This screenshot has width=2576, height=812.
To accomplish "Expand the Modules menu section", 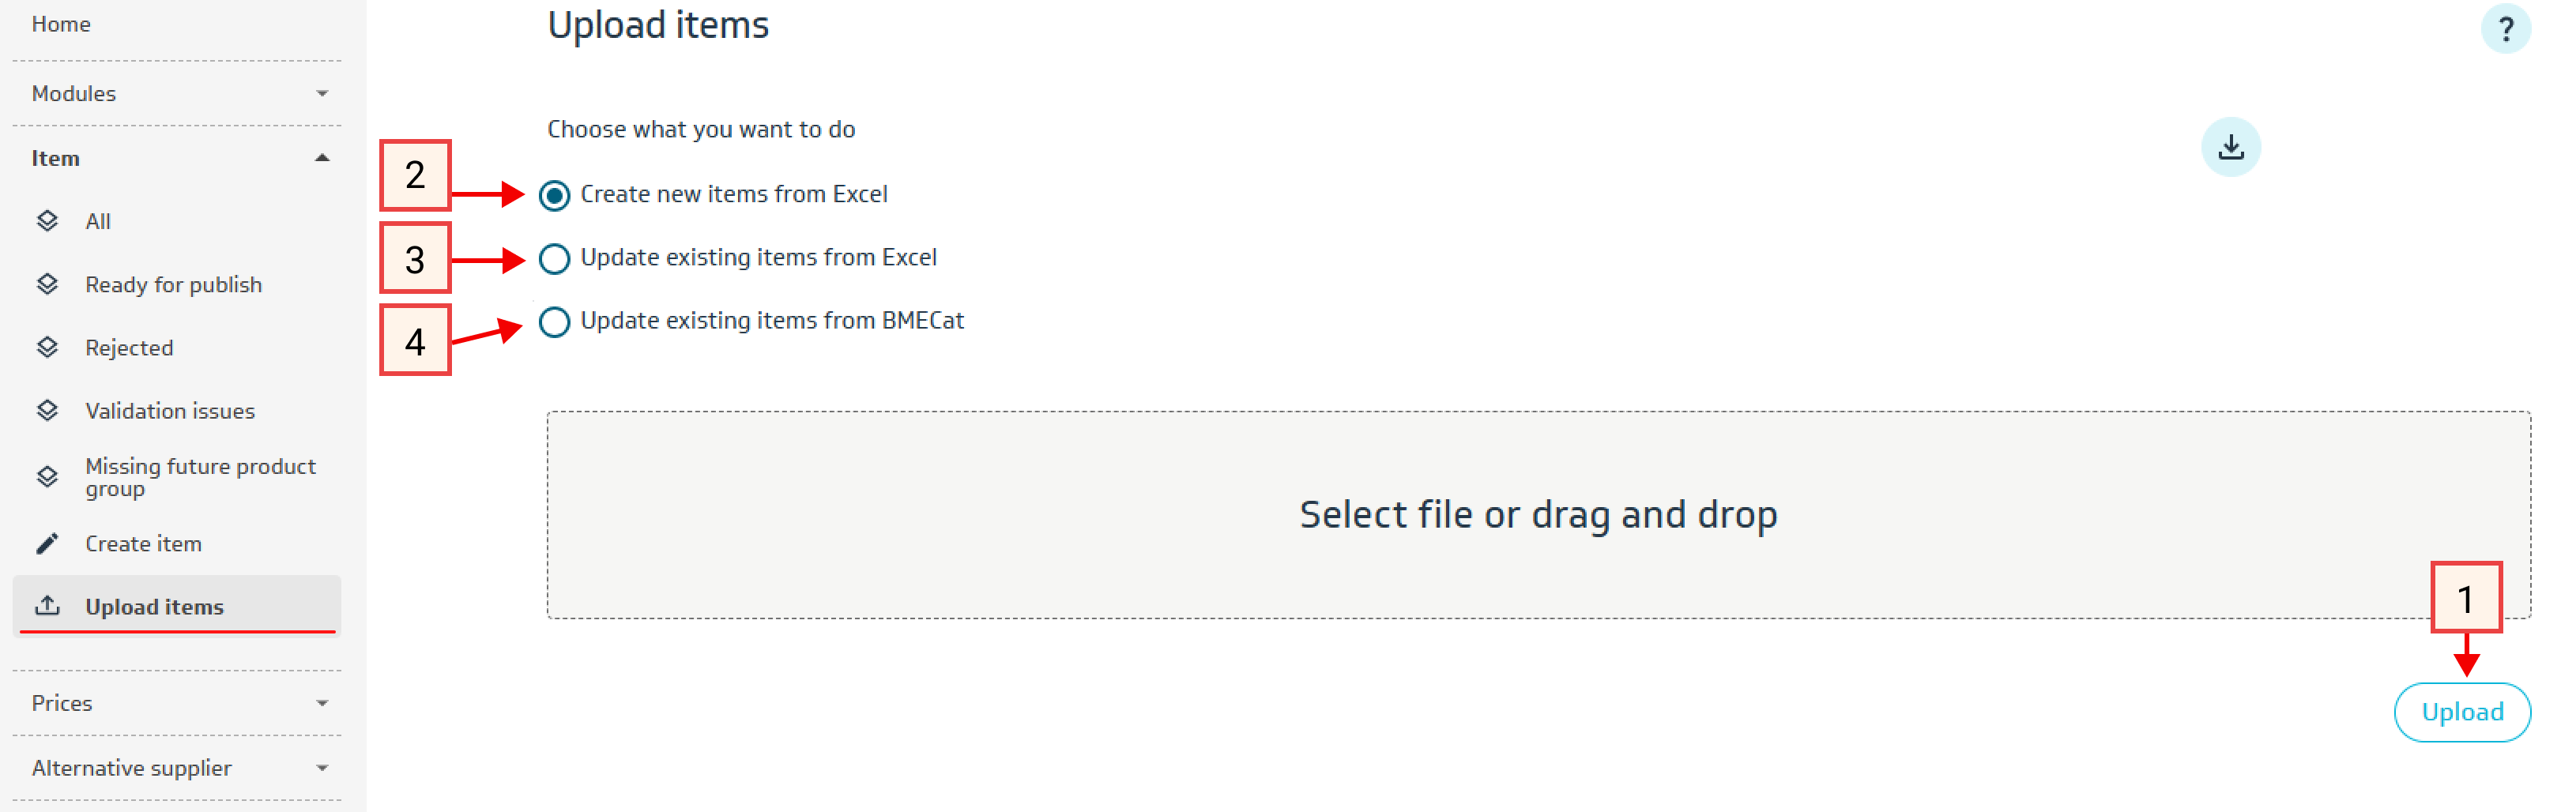I will (321, 94).
